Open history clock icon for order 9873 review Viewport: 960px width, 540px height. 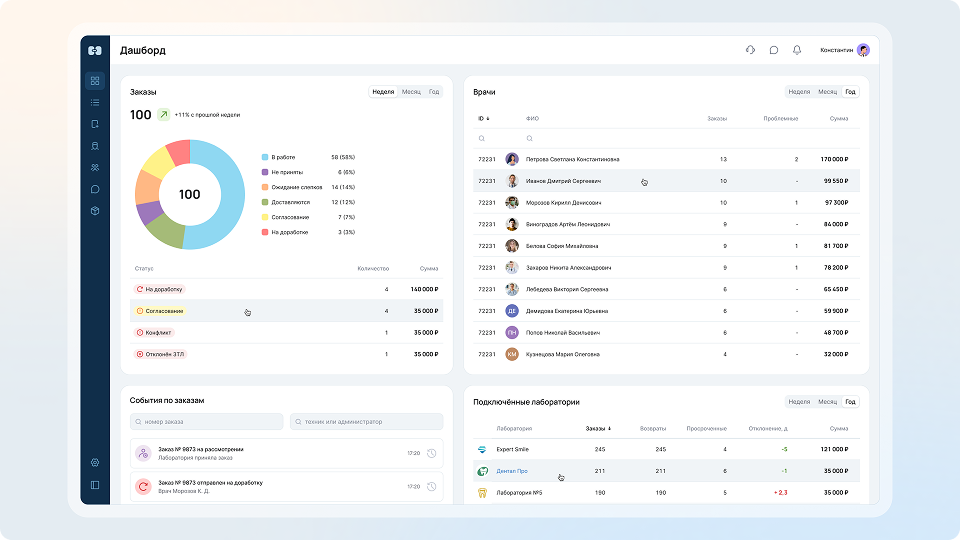(x=432, y=454)
